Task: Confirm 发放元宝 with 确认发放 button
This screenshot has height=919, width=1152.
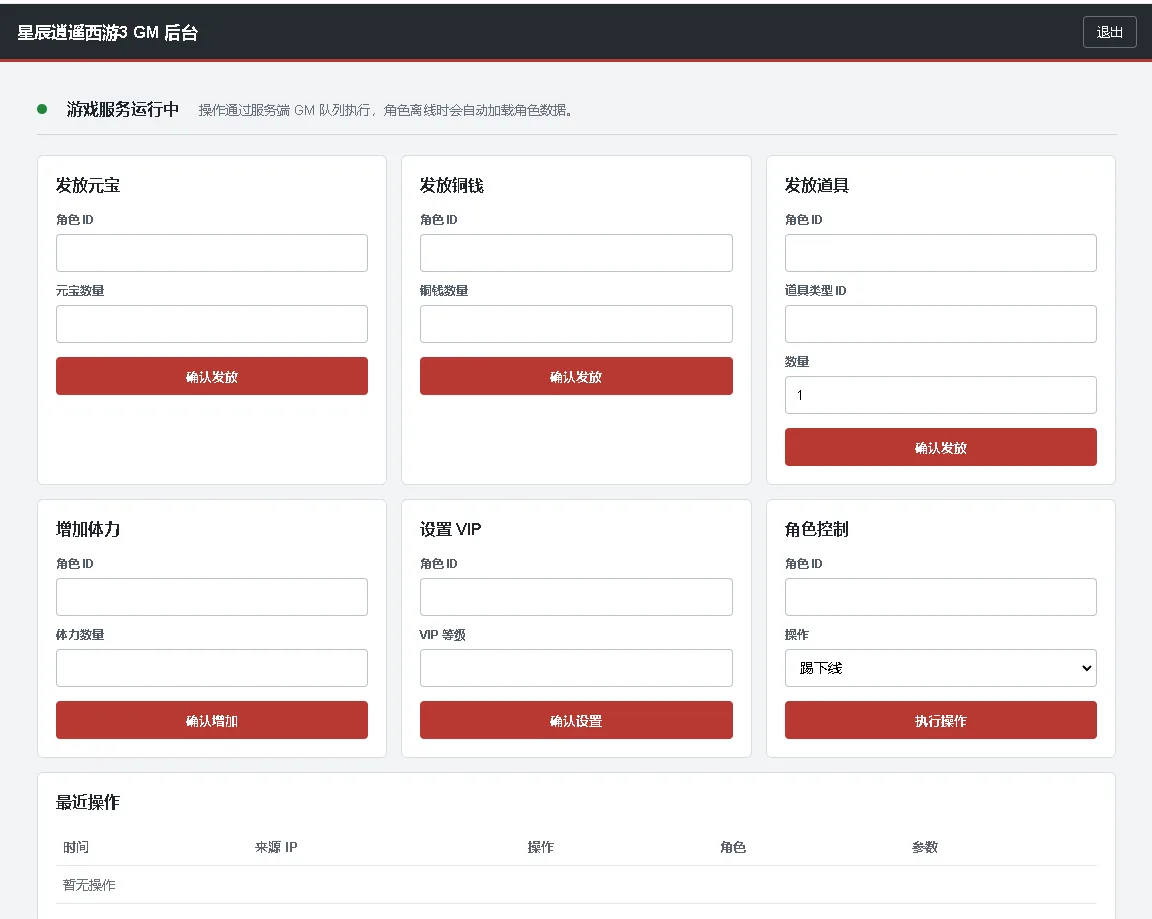Action: pyautogui.click(x=212, y=376)
